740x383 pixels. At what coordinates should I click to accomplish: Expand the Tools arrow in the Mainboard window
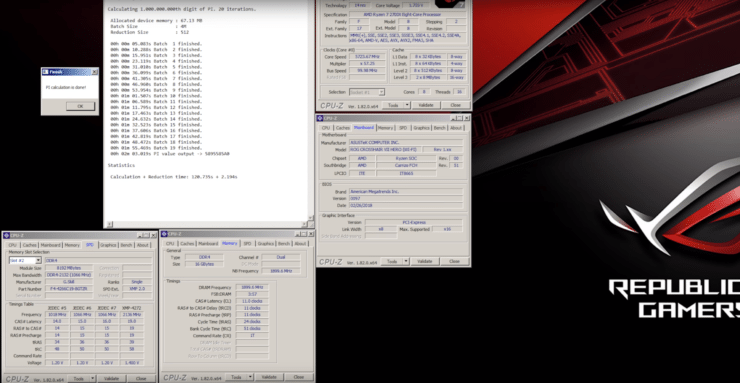coord(405,261)
